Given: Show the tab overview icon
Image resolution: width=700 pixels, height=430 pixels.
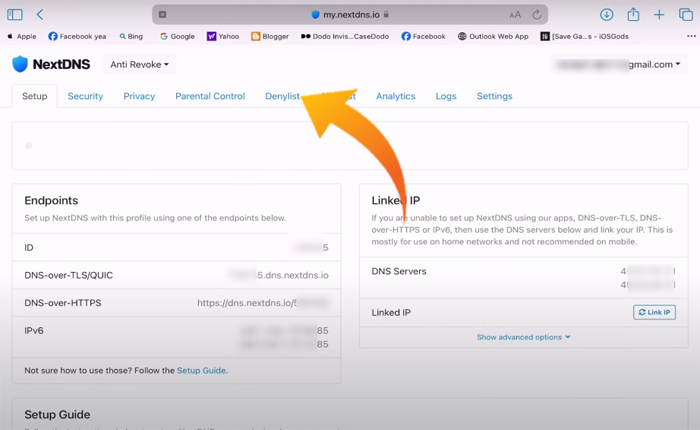Looking at the screenshot, I should click(x=686, y=15).
